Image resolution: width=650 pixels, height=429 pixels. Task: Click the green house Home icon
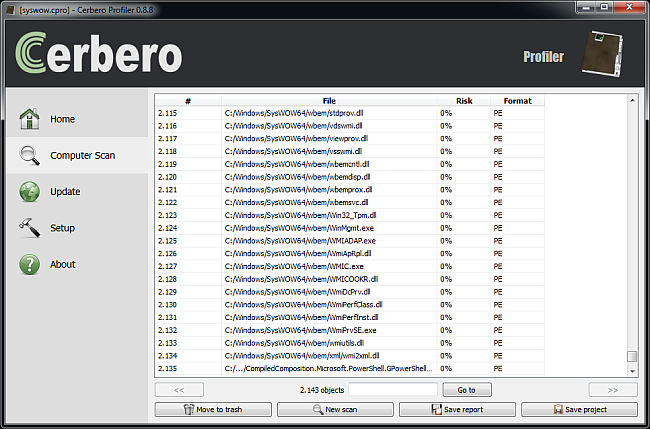point(29,119)
